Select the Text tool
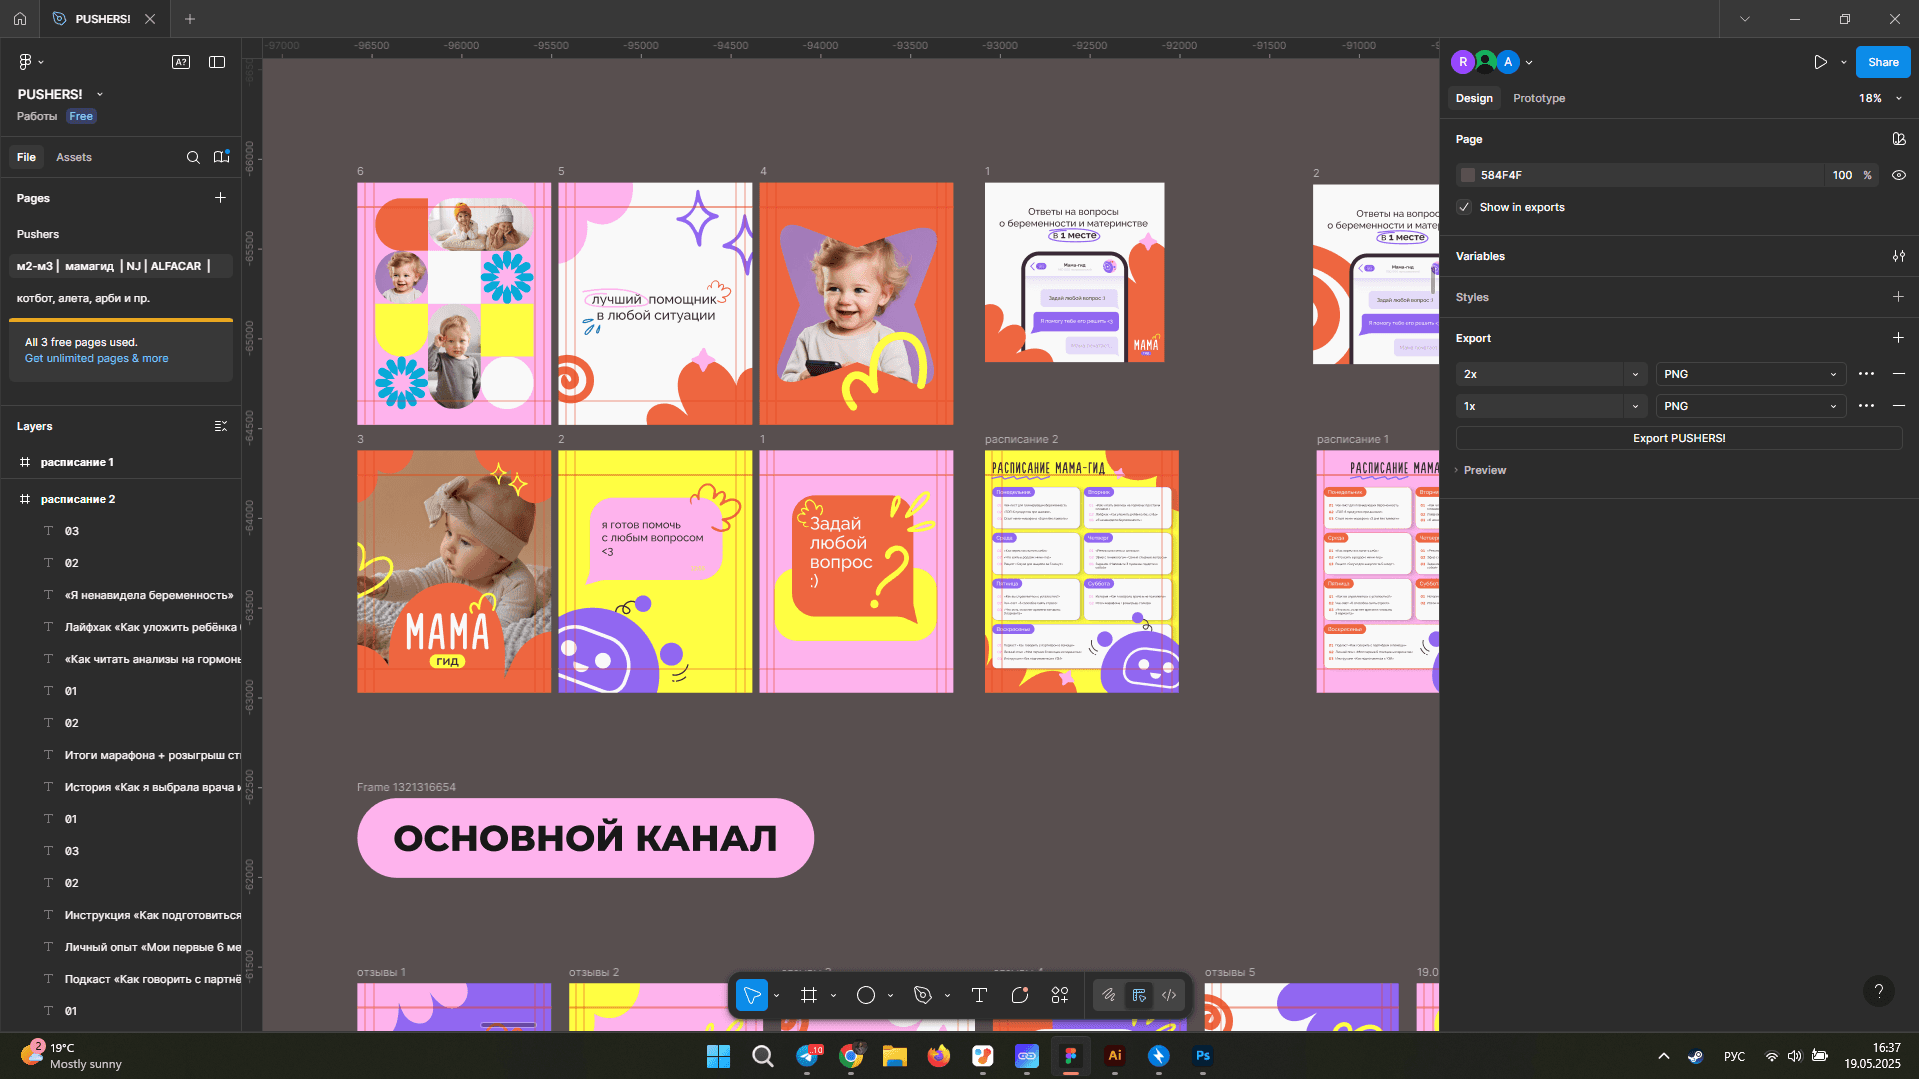1919x1079 pixels. tap(979, 995)
